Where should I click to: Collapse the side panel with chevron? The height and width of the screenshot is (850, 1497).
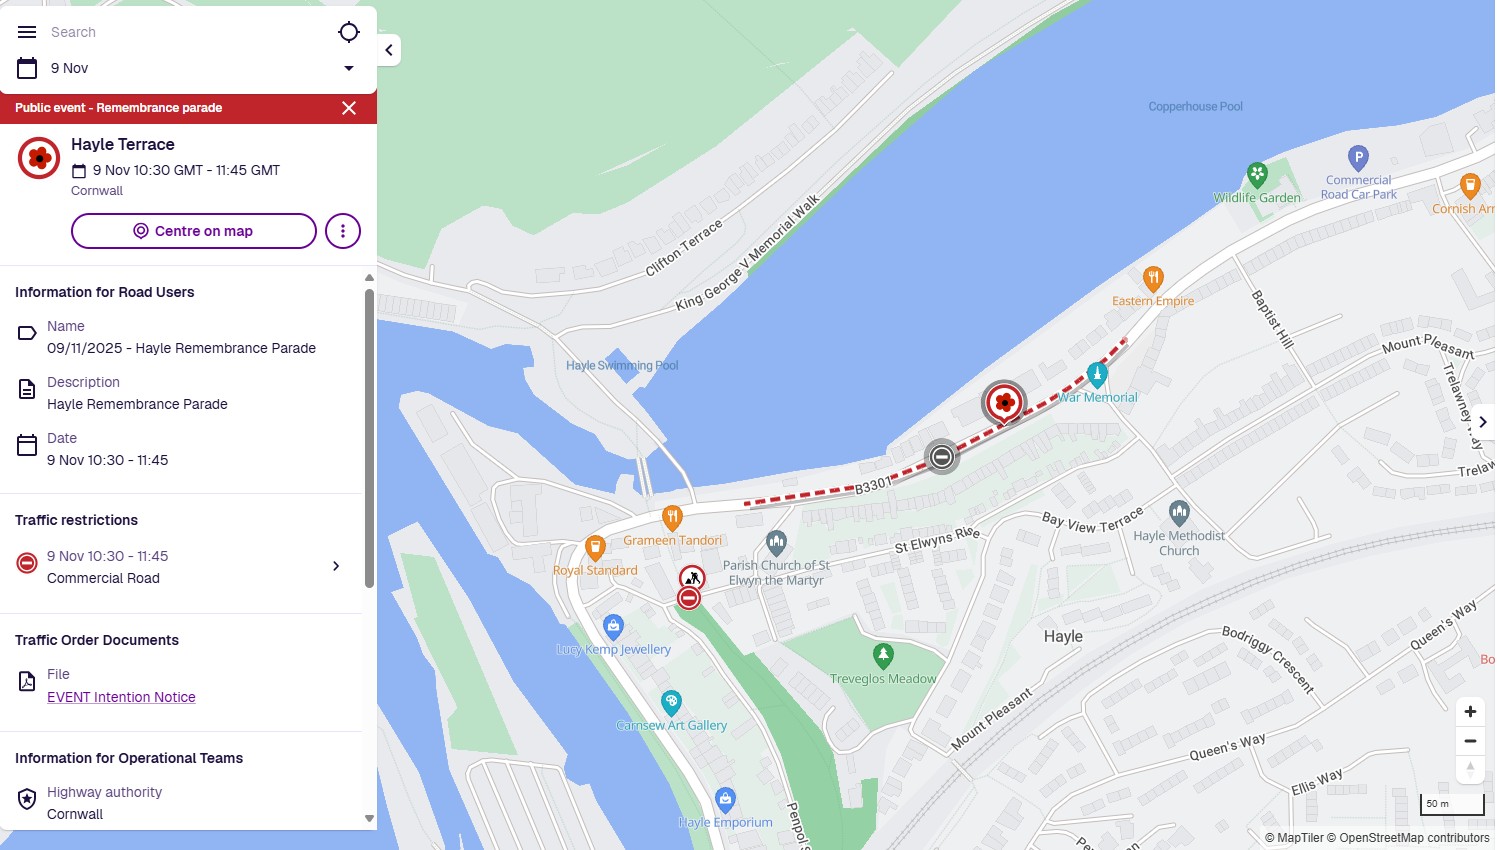[x=389, y=50]
